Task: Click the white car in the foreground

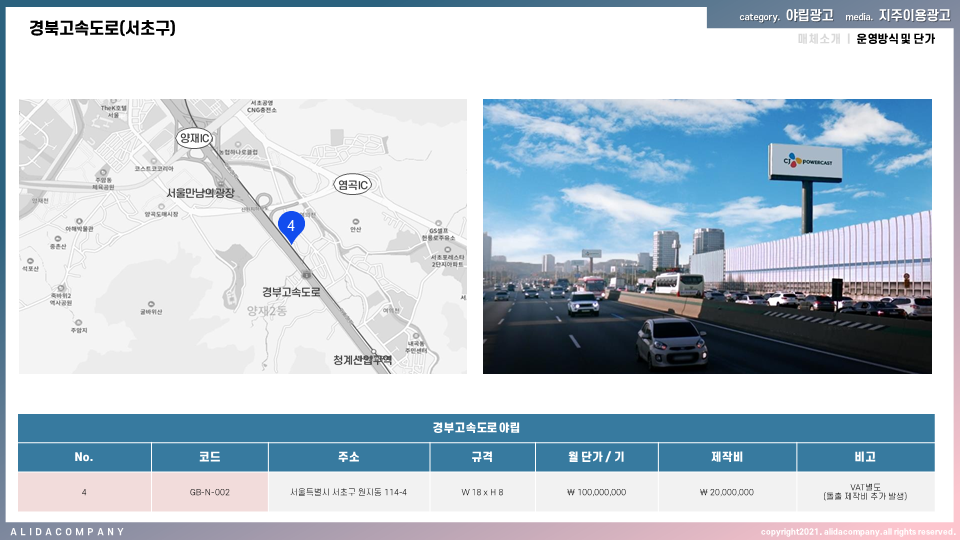Action: pos(672,342)
